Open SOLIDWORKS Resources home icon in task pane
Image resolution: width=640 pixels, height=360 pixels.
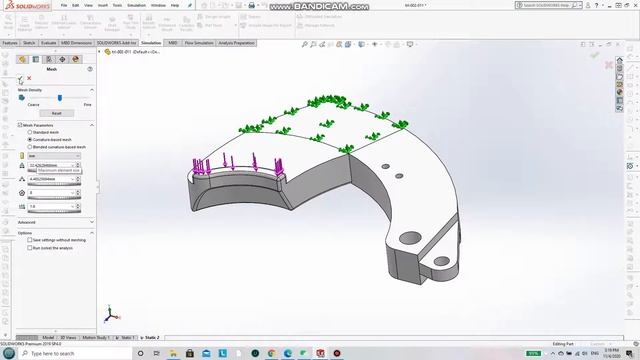pos(619,60)
